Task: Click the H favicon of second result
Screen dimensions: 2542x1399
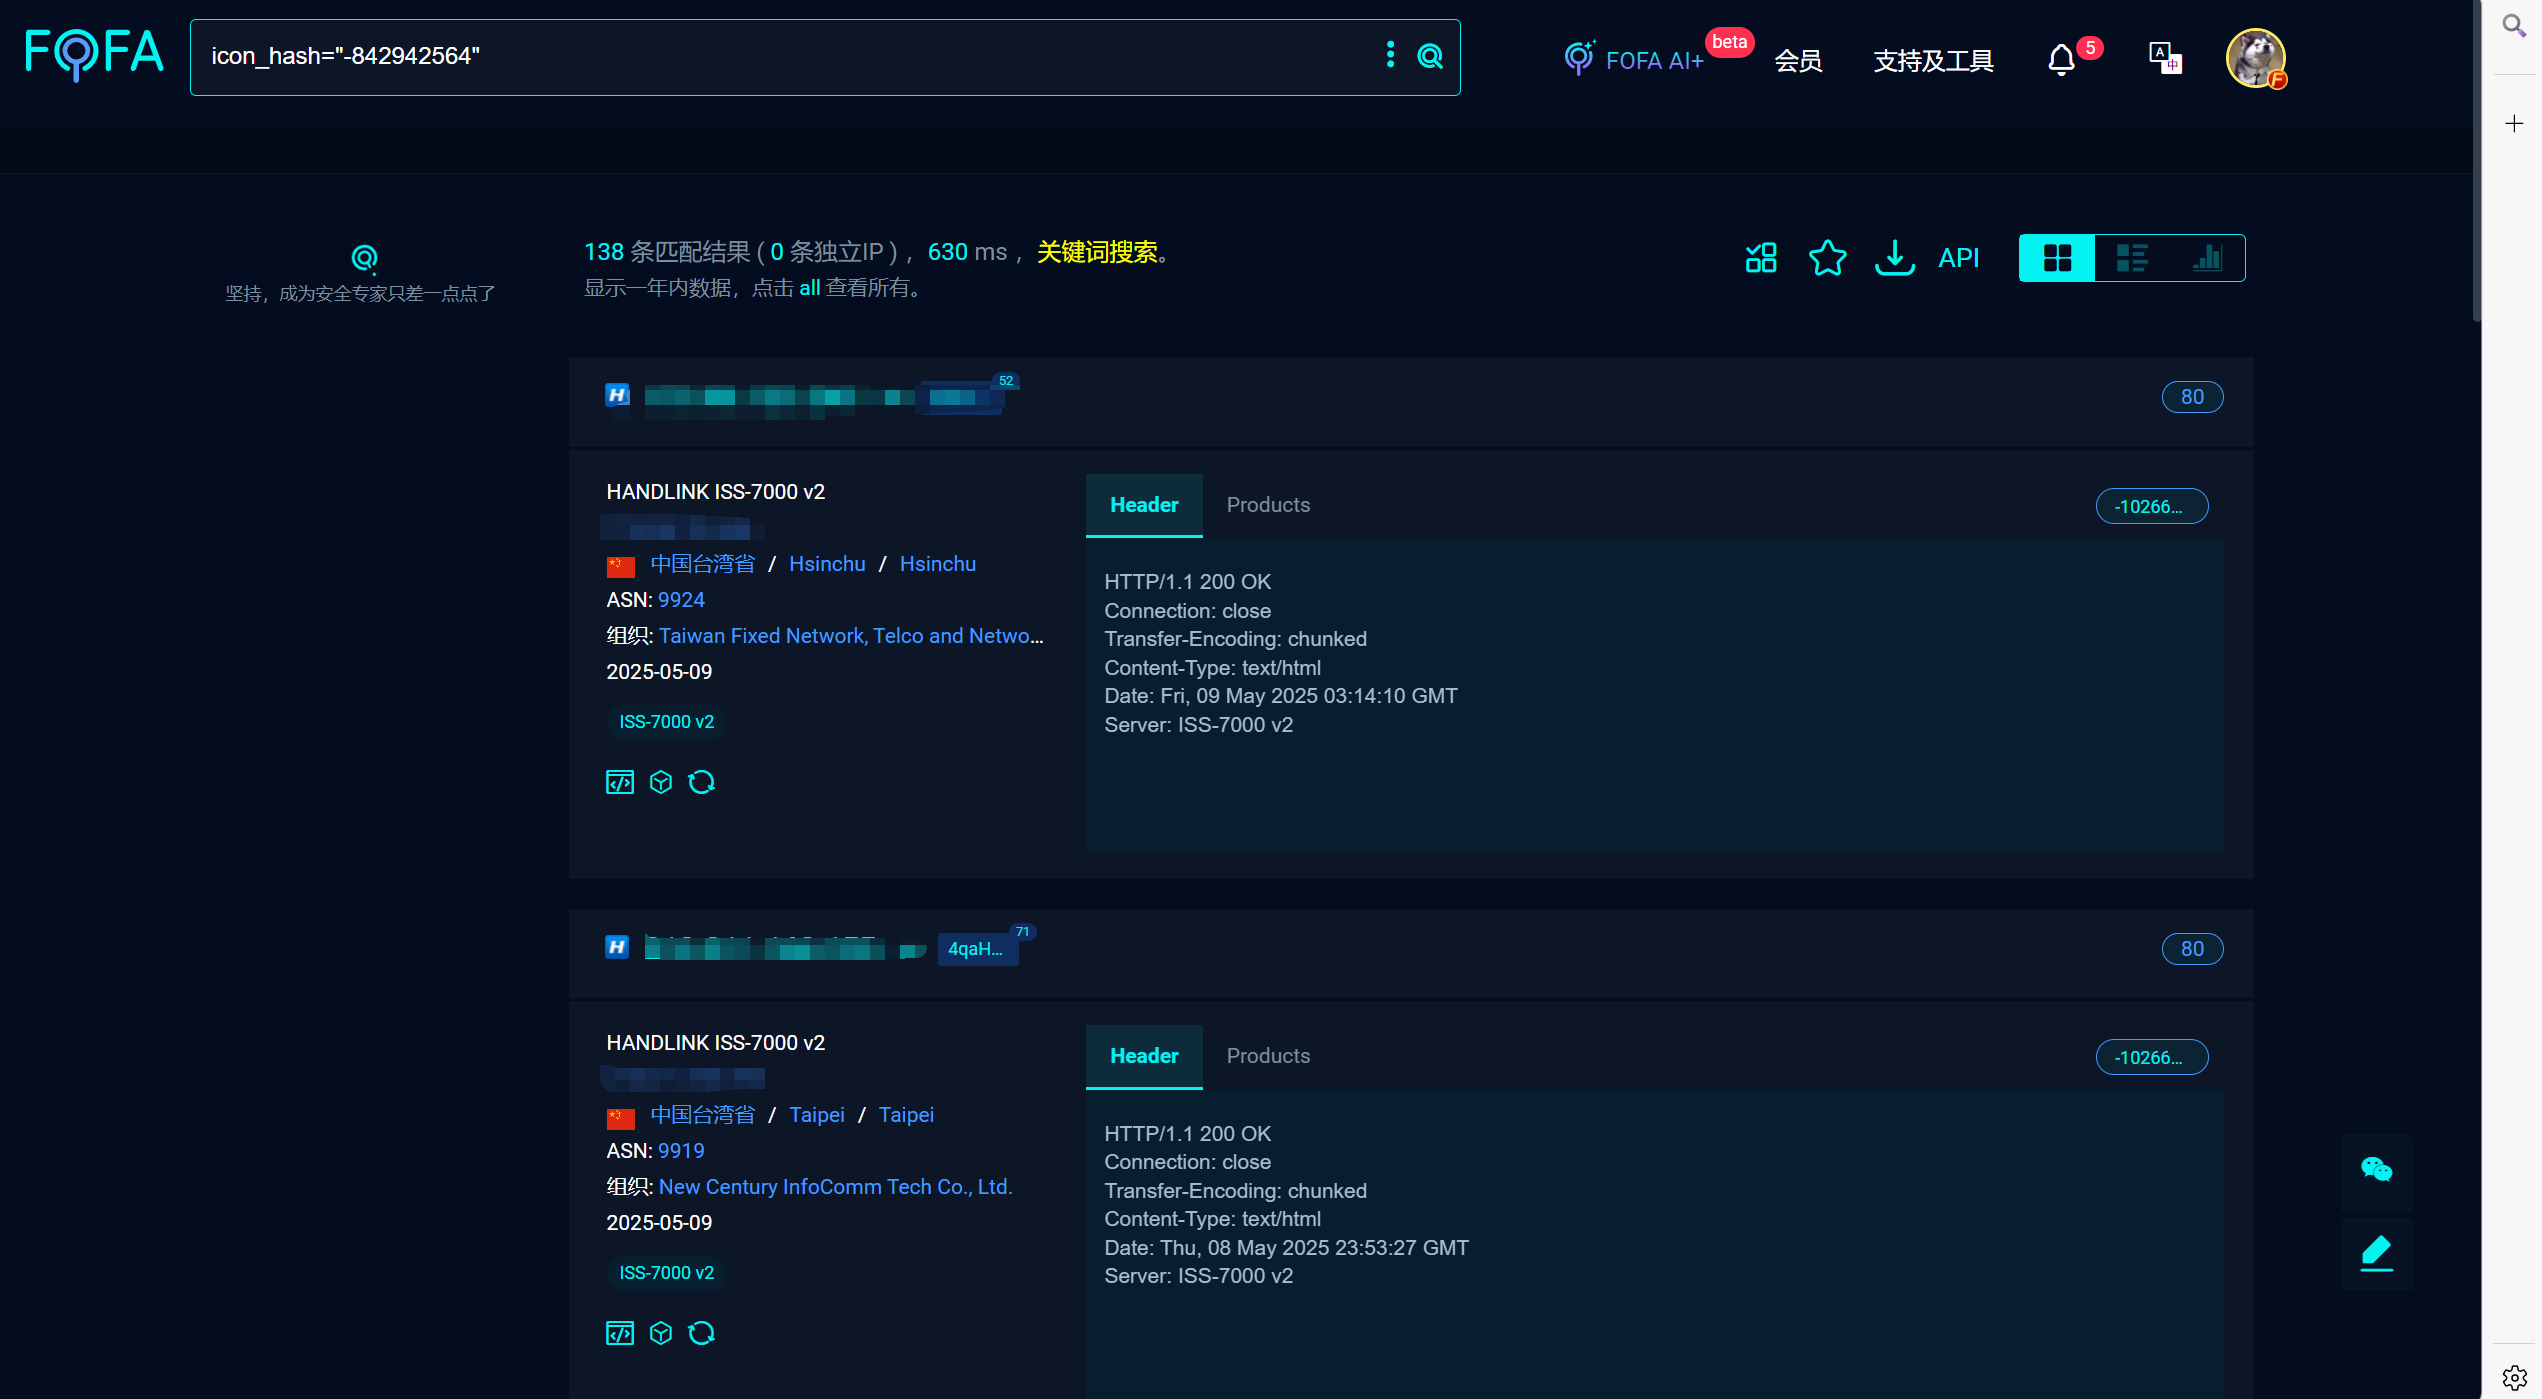Action: (617, 946)
